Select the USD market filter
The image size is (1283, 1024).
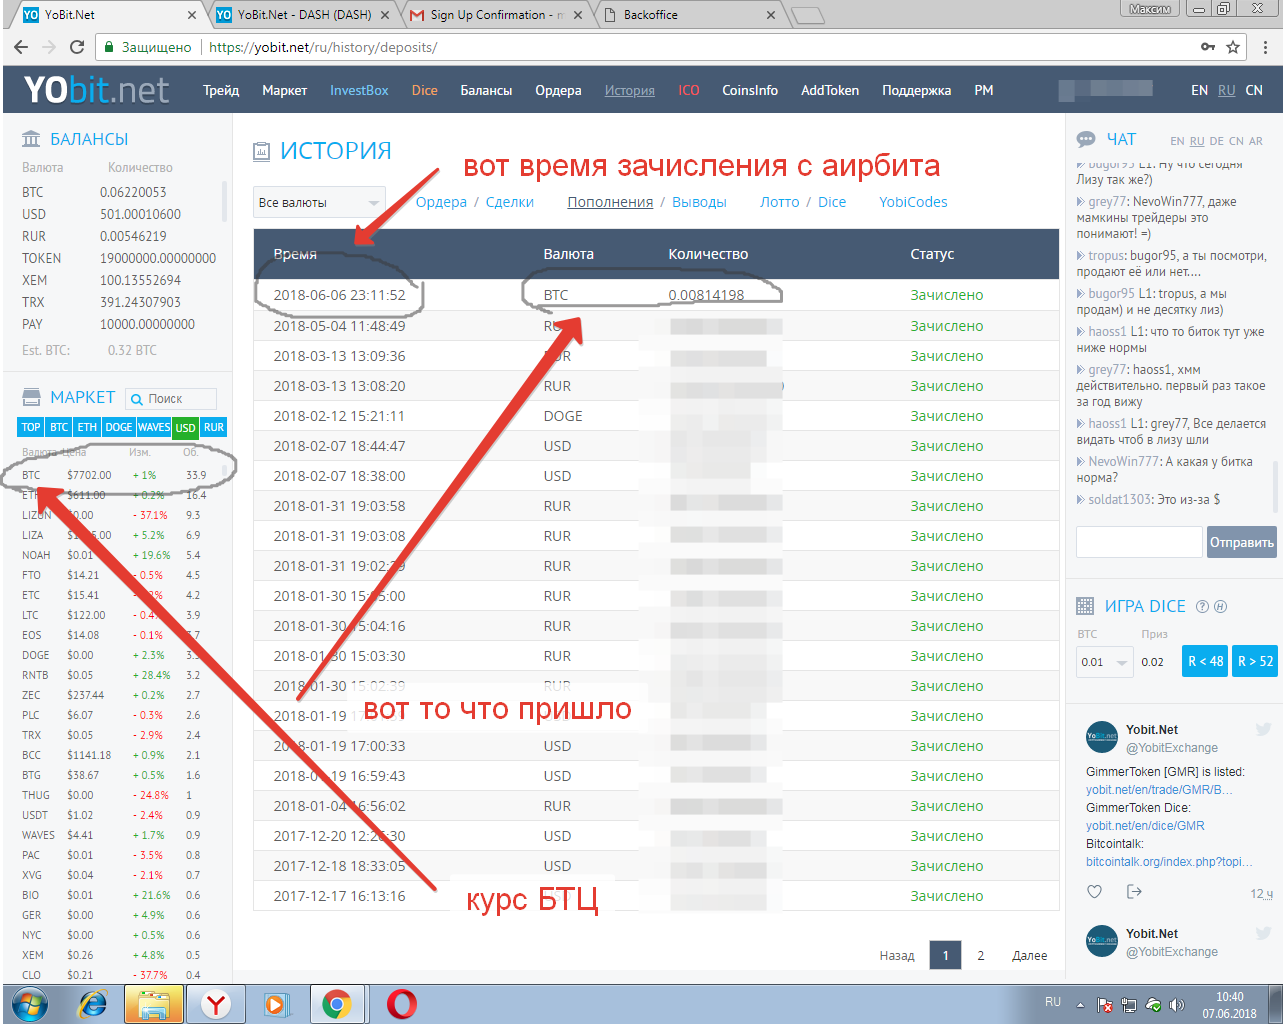coord(185,428)
